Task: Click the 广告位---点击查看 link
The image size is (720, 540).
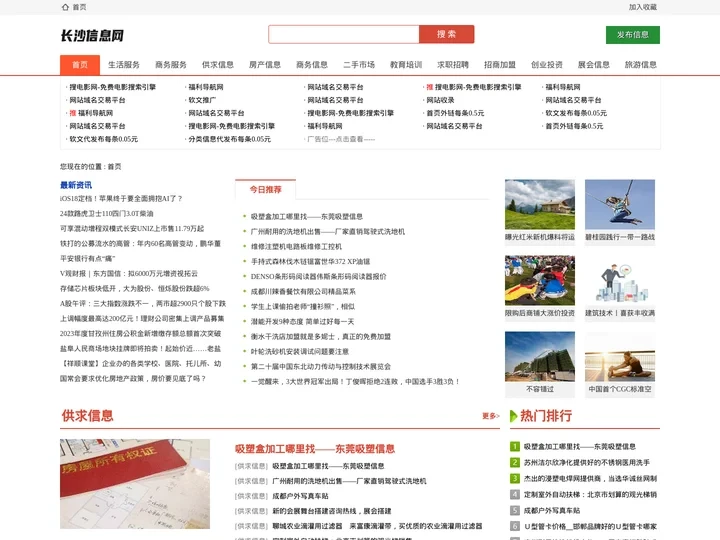Action: tap(341, 139)
